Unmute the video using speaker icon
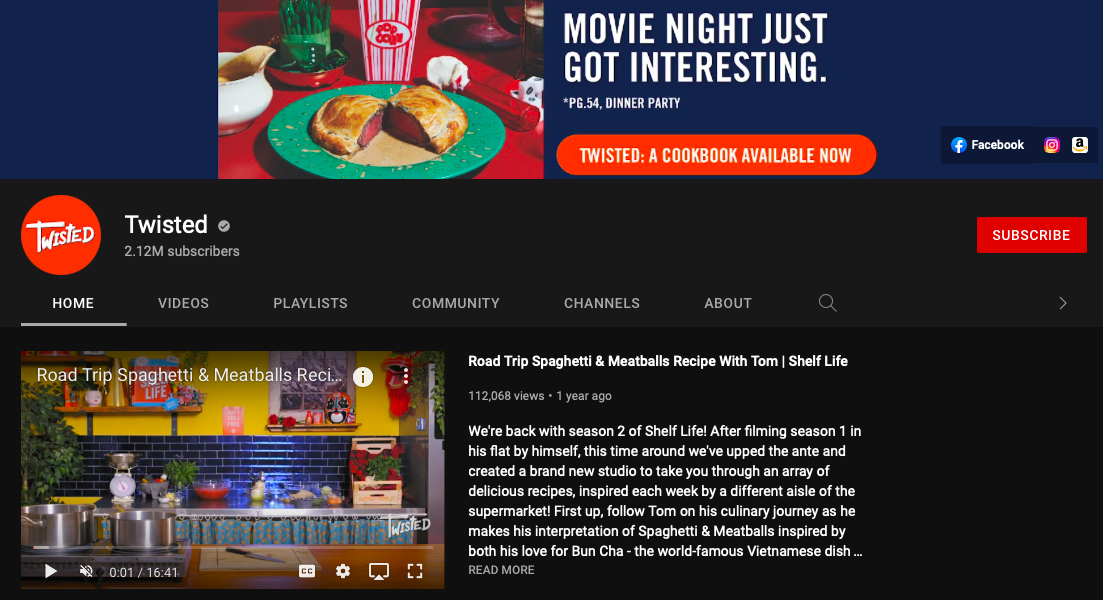Image resolution: width=1103 pixels, height=600 pixels. tap(86, 571)
